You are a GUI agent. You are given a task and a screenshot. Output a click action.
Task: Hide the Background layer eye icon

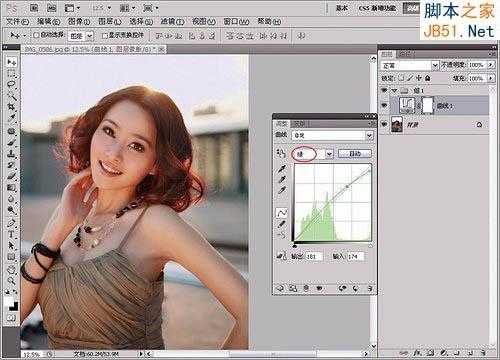point(385,124)
